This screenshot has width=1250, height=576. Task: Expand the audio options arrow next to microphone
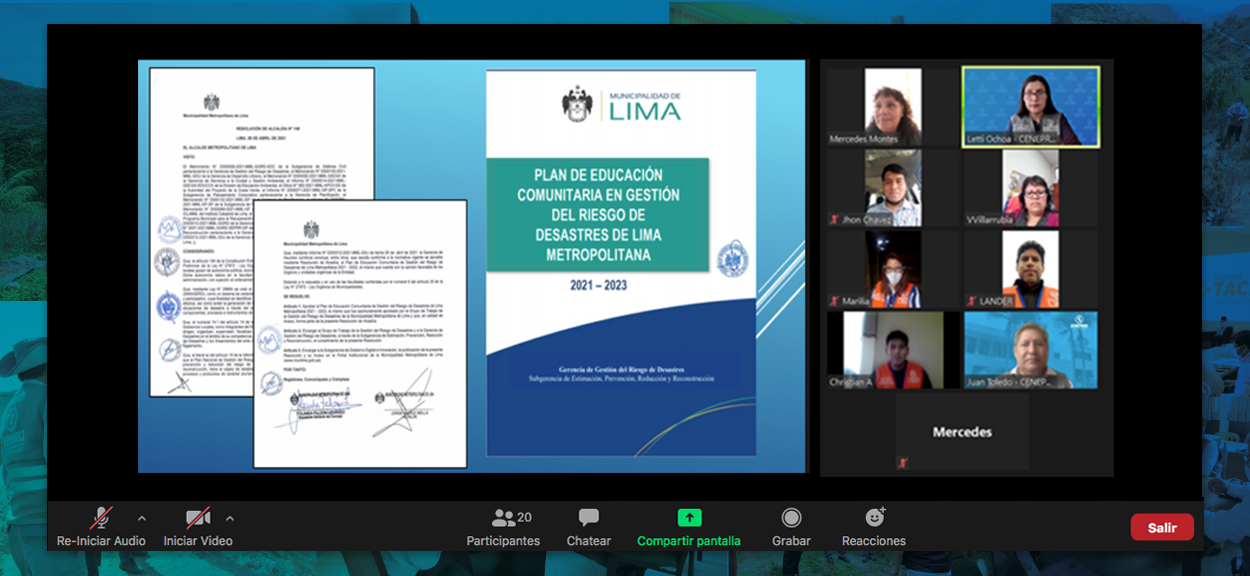pyautogui.click(x=142, y=518)
